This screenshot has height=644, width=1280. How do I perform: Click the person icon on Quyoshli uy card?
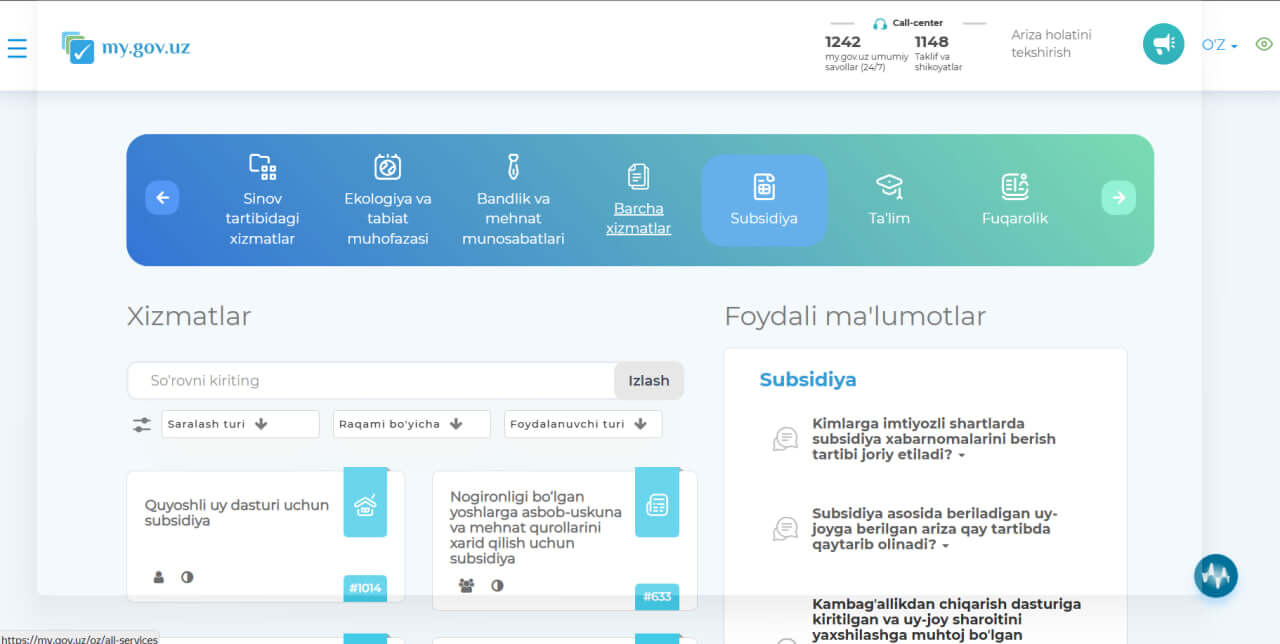158,577
